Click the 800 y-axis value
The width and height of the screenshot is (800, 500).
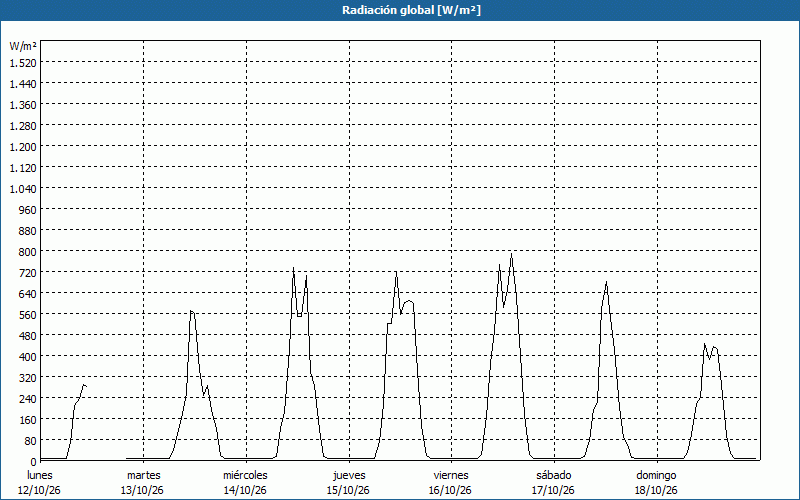27,252
